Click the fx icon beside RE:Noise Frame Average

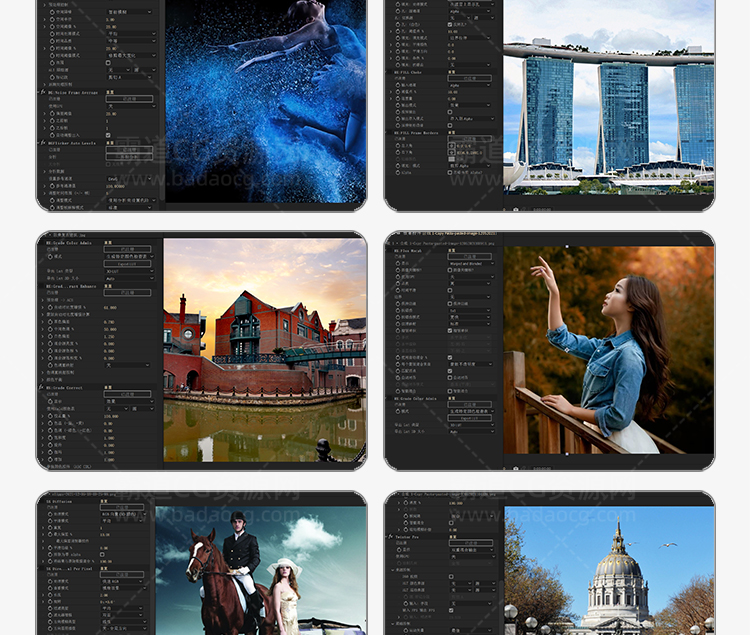point(43,92)
